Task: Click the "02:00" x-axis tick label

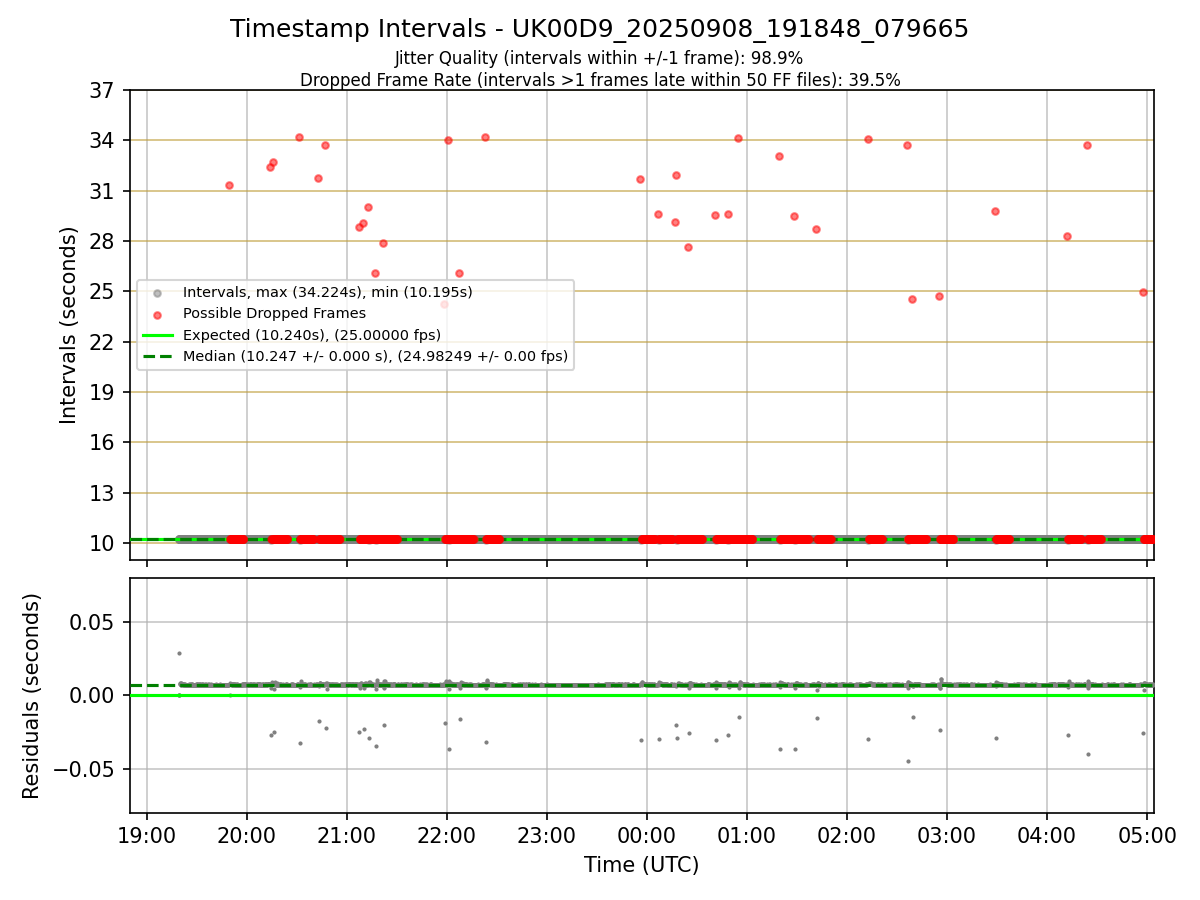Action: (847, 834)
